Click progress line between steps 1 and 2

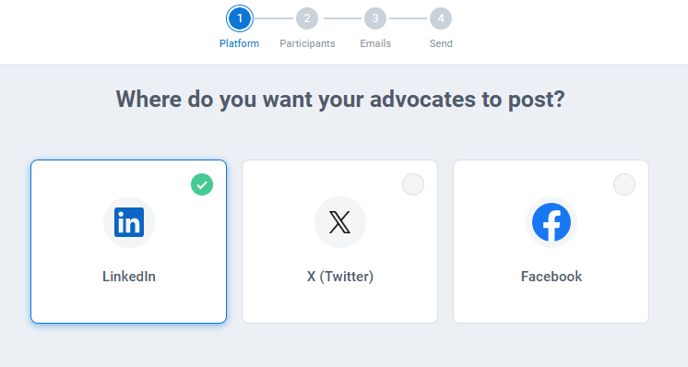coord(274,18)
